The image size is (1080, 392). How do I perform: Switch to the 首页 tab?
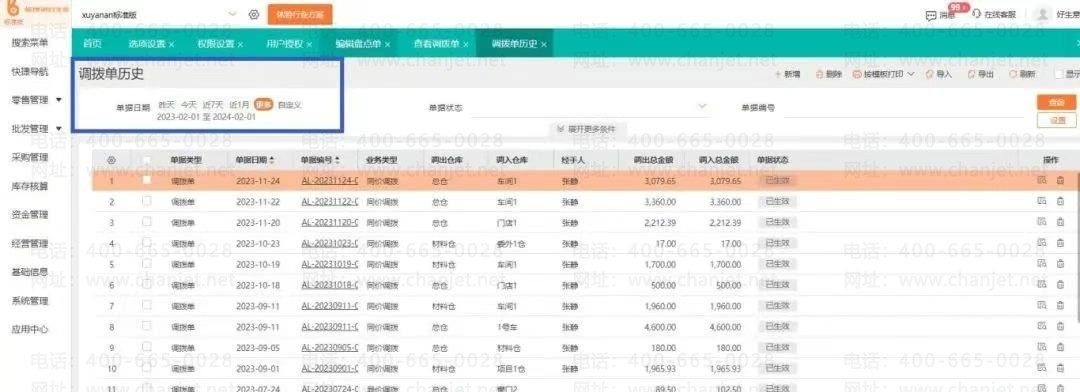[92, 43]
